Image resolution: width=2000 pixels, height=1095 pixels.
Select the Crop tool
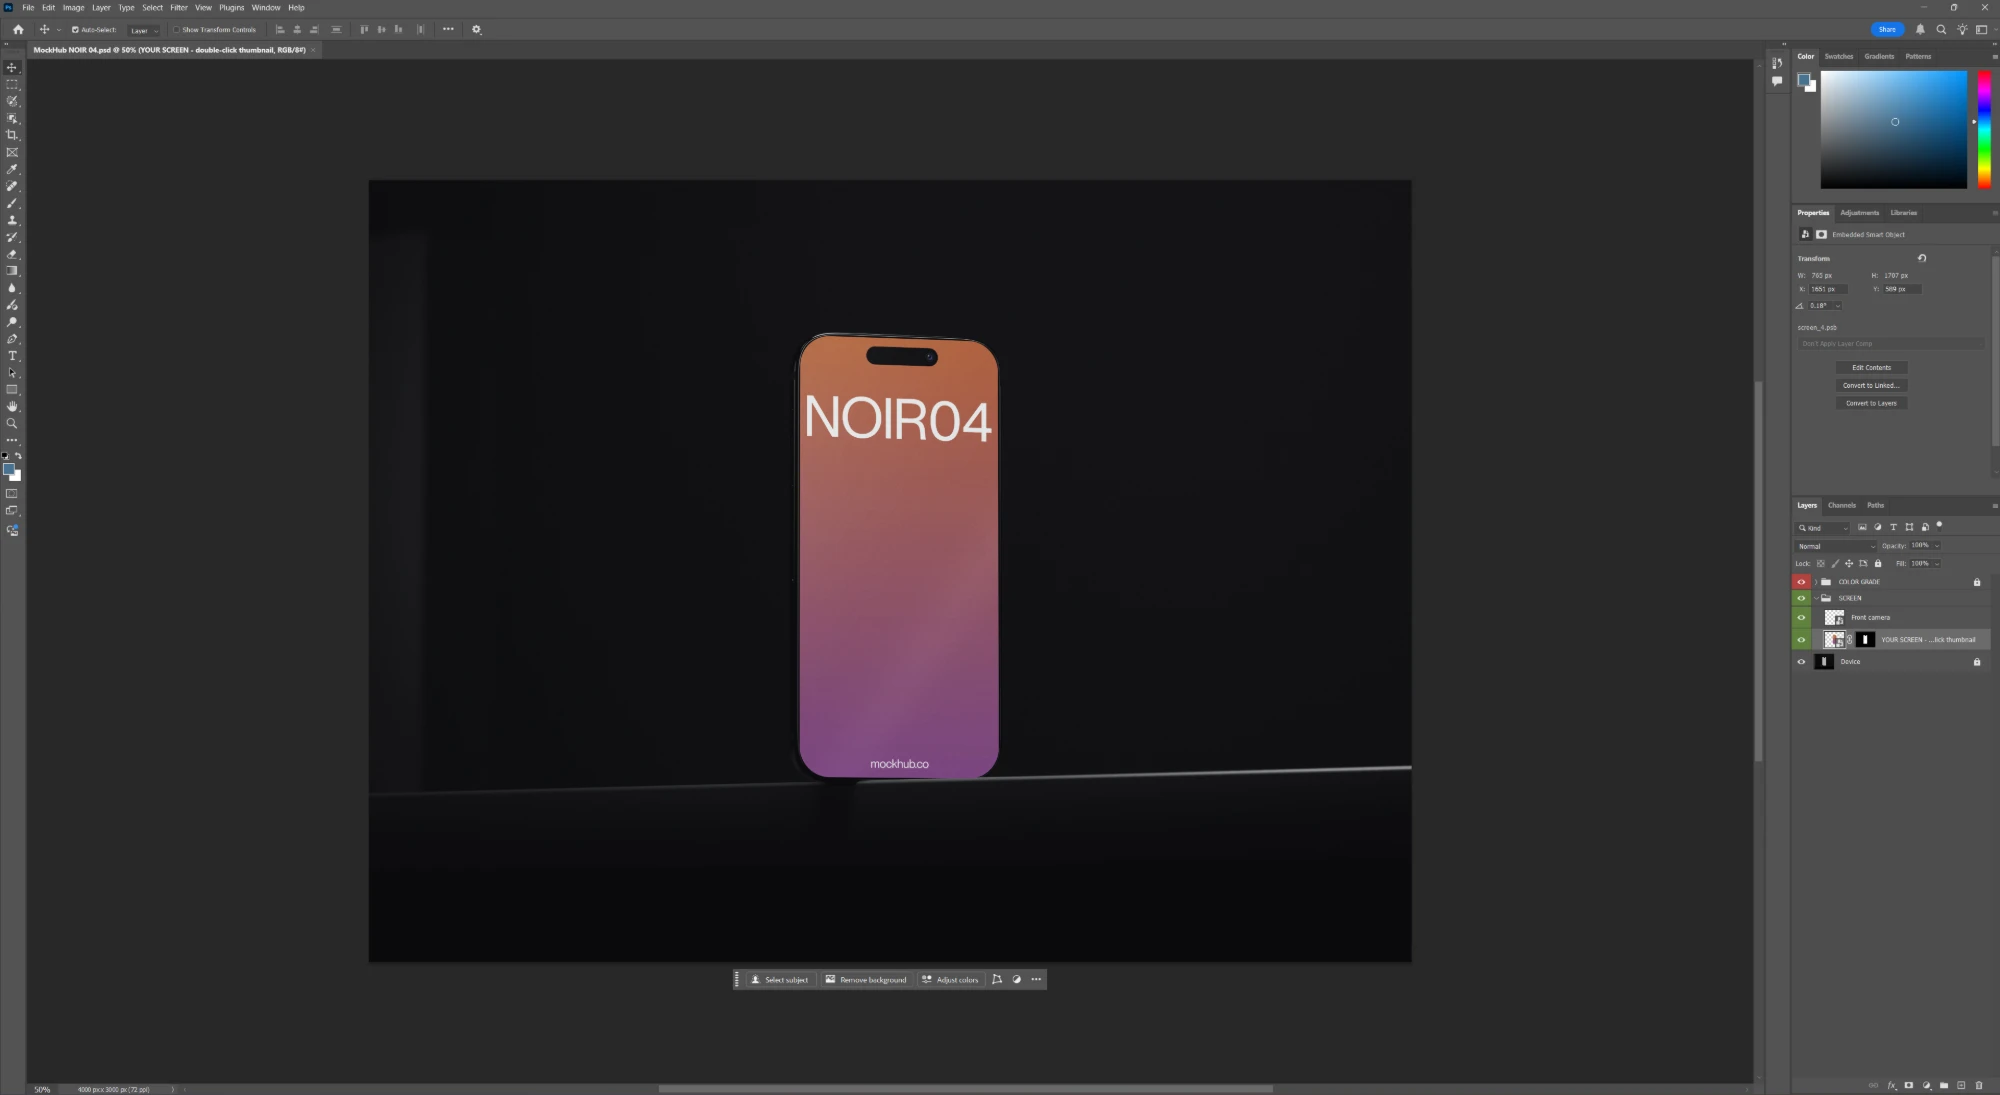point(12,135)
